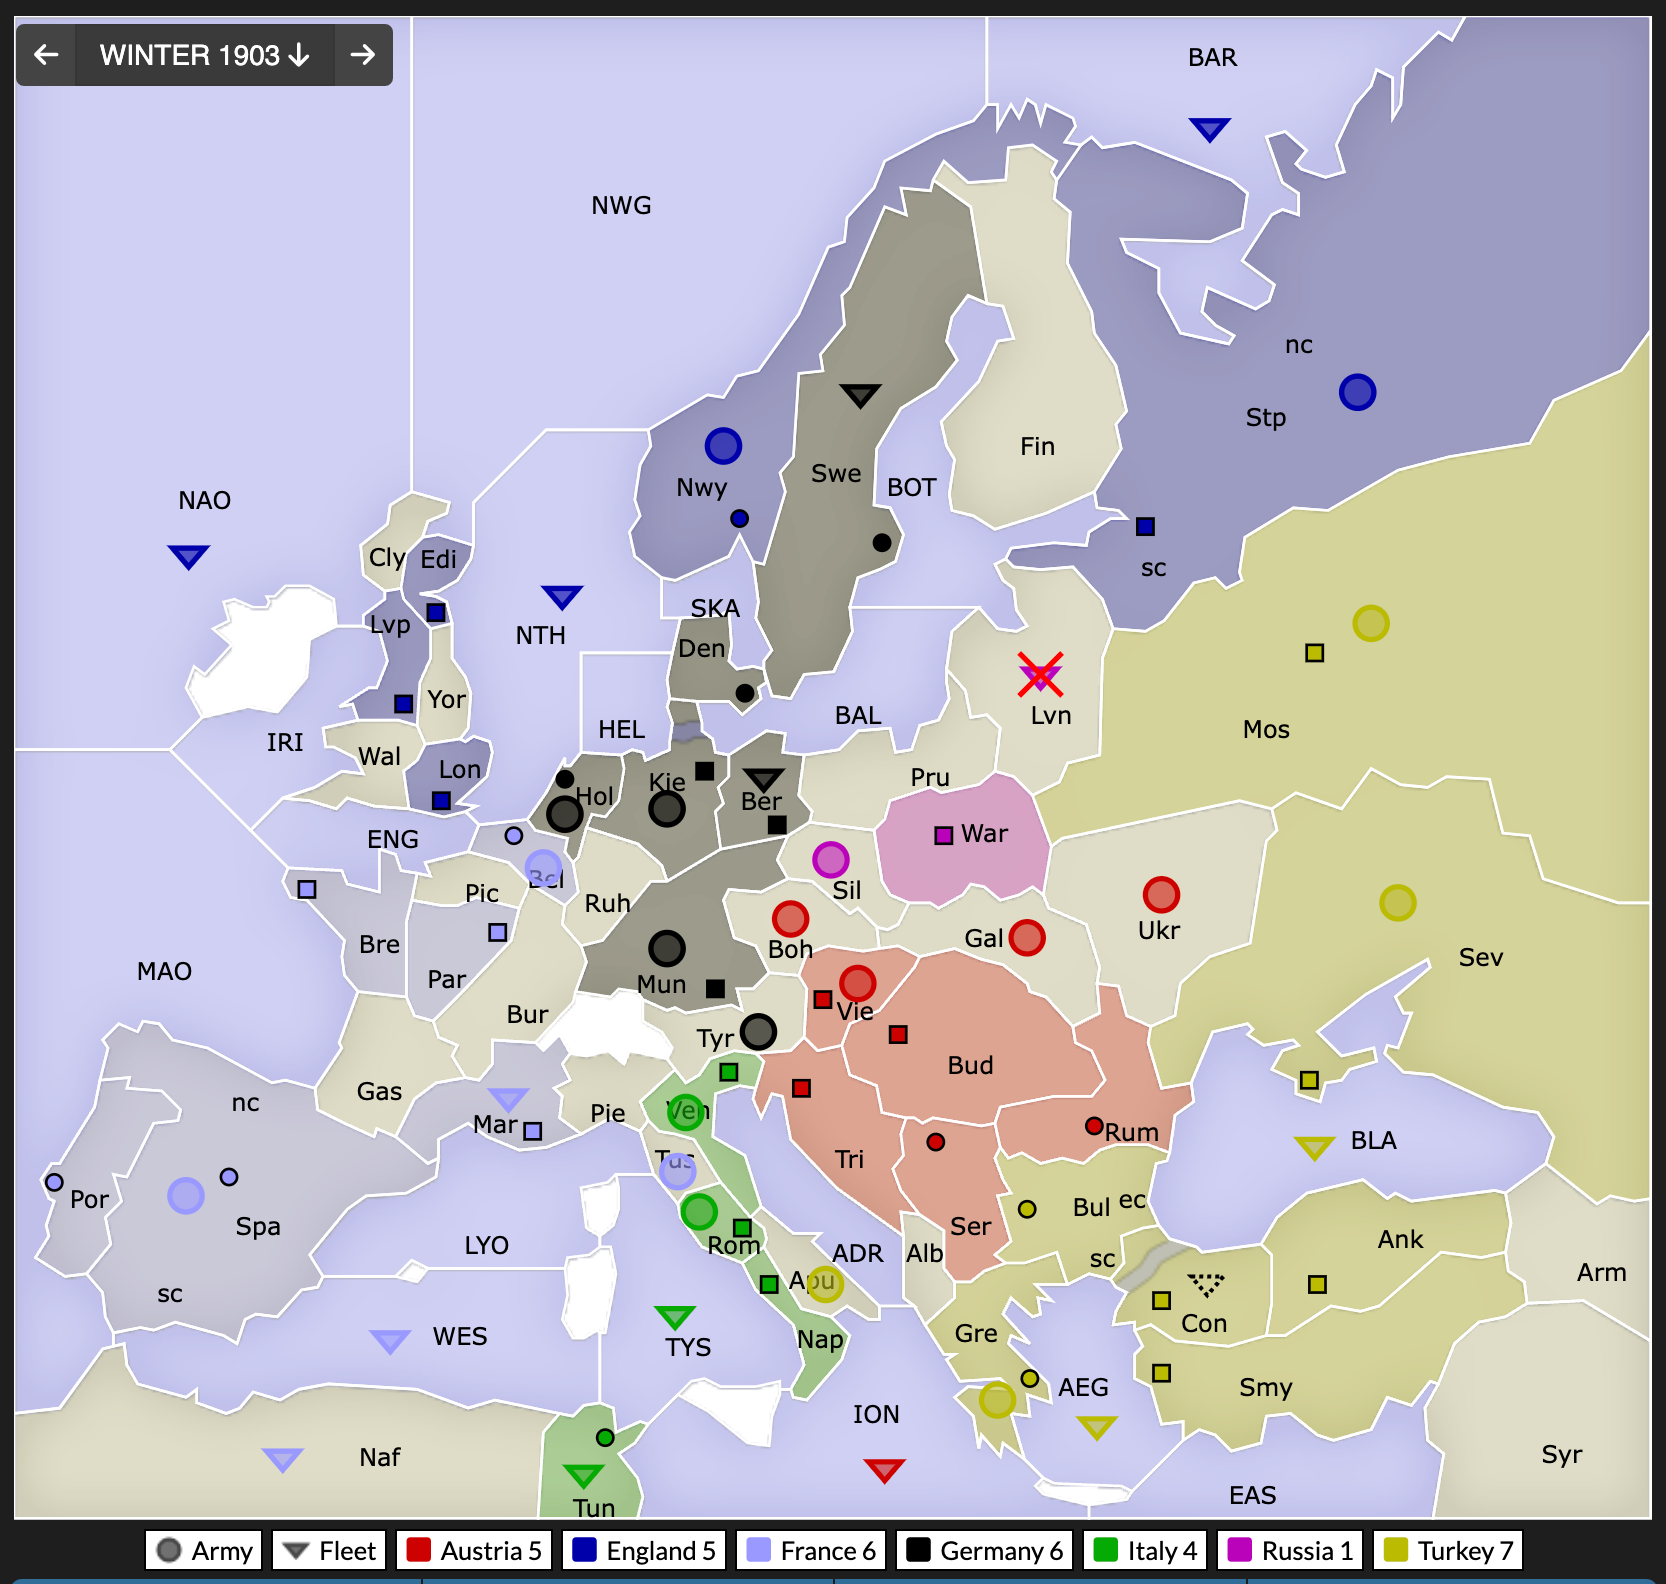The height and width of the screenshot is (1584, 1666).
Task: Select the Italian fleet in Tyrrhenian Sea
Action: tap(675, 1316)
